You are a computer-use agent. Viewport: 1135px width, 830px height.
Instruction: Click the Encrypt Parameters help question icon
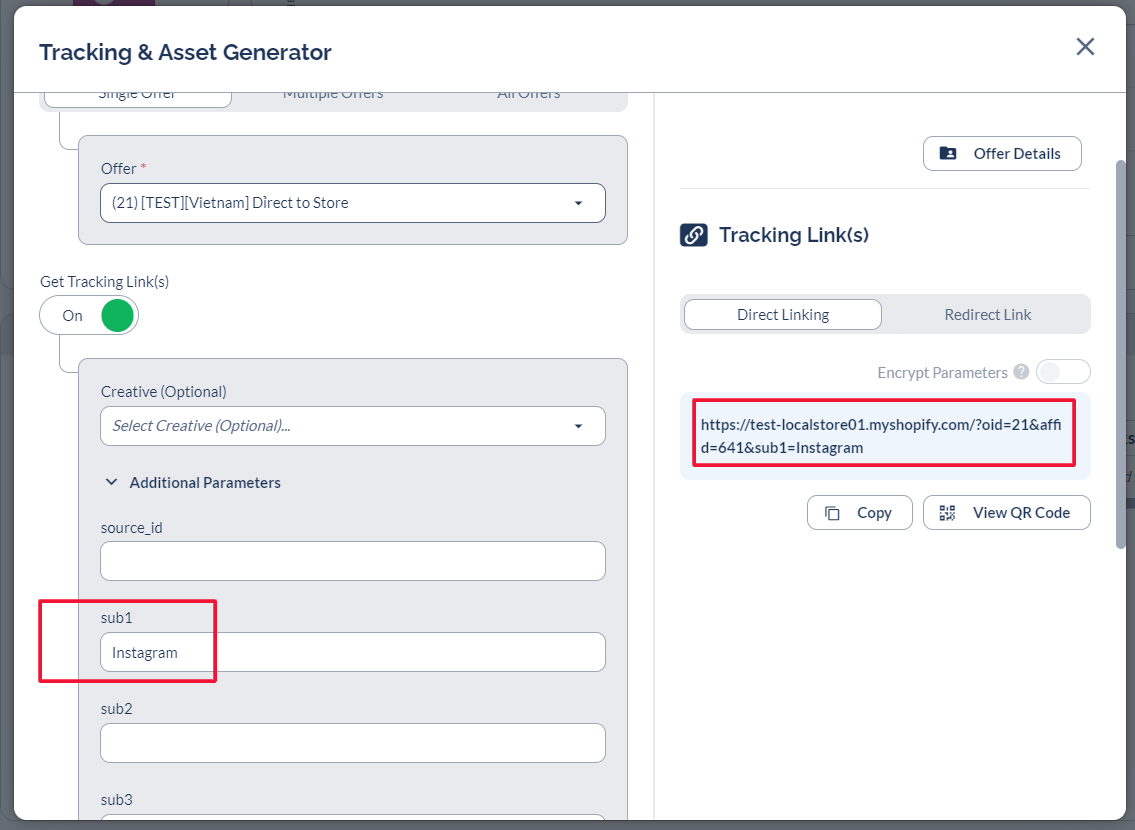1021,372
